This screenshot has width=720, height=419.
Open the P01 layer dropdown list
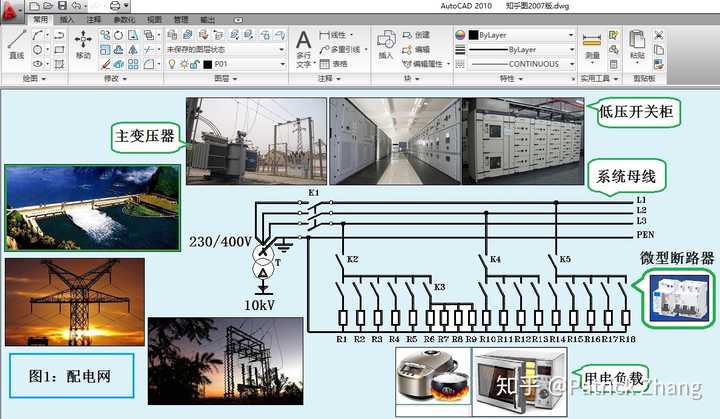tap(282, 64)
